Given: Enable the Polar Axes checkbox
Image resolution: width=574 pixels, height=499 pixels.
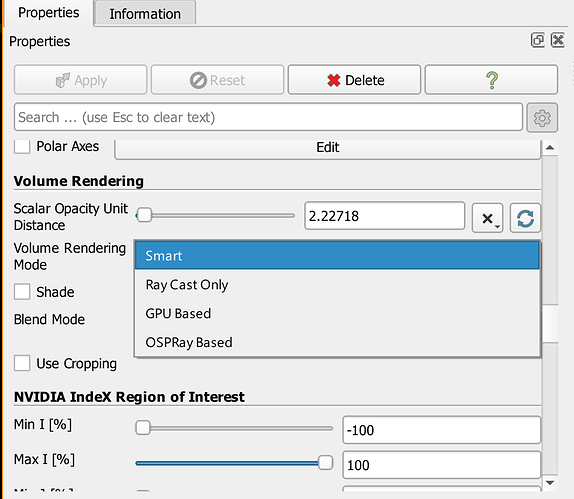Looking at the screenshot, I should coord(22,146).
